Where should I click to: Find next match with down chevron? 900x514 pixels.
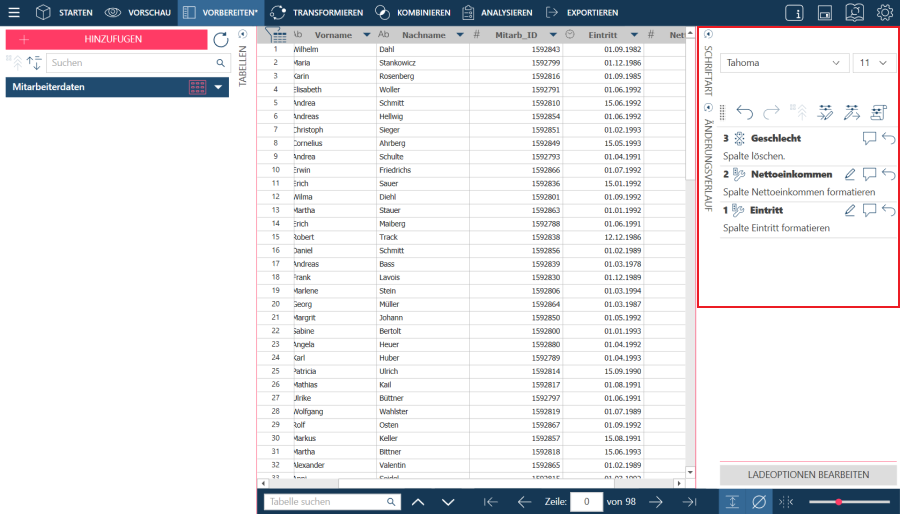click(x=448, y=502)
